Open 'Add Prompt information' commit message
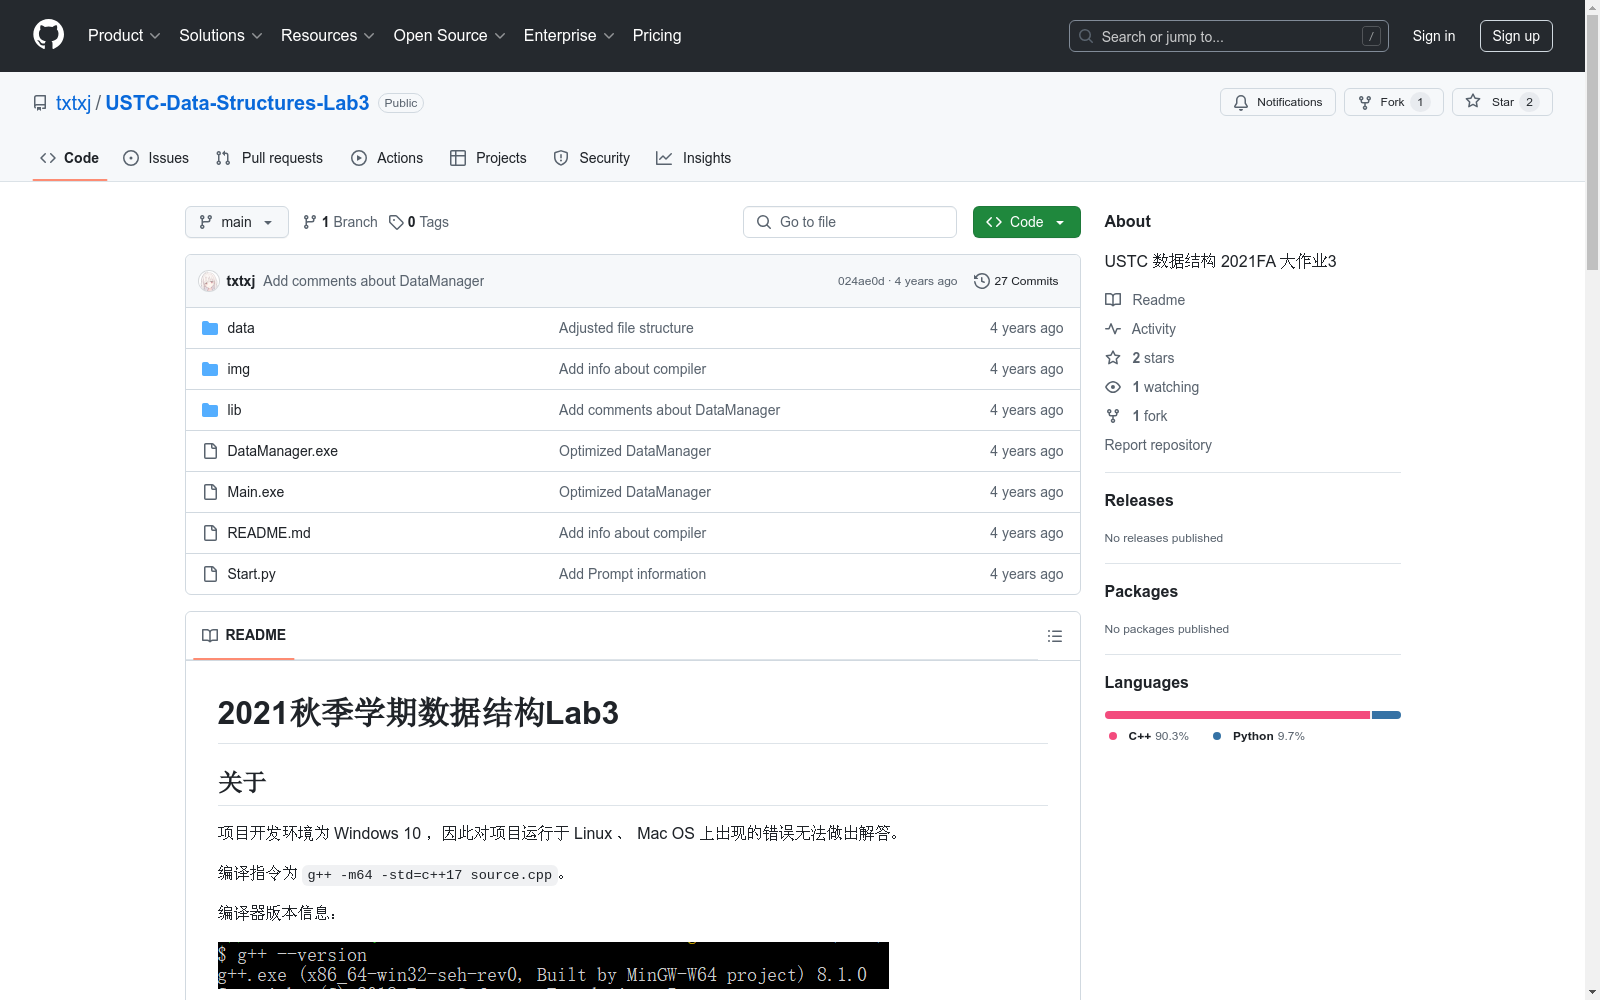This screenshot has width=1600, height=1000. (x=632, y=574)
